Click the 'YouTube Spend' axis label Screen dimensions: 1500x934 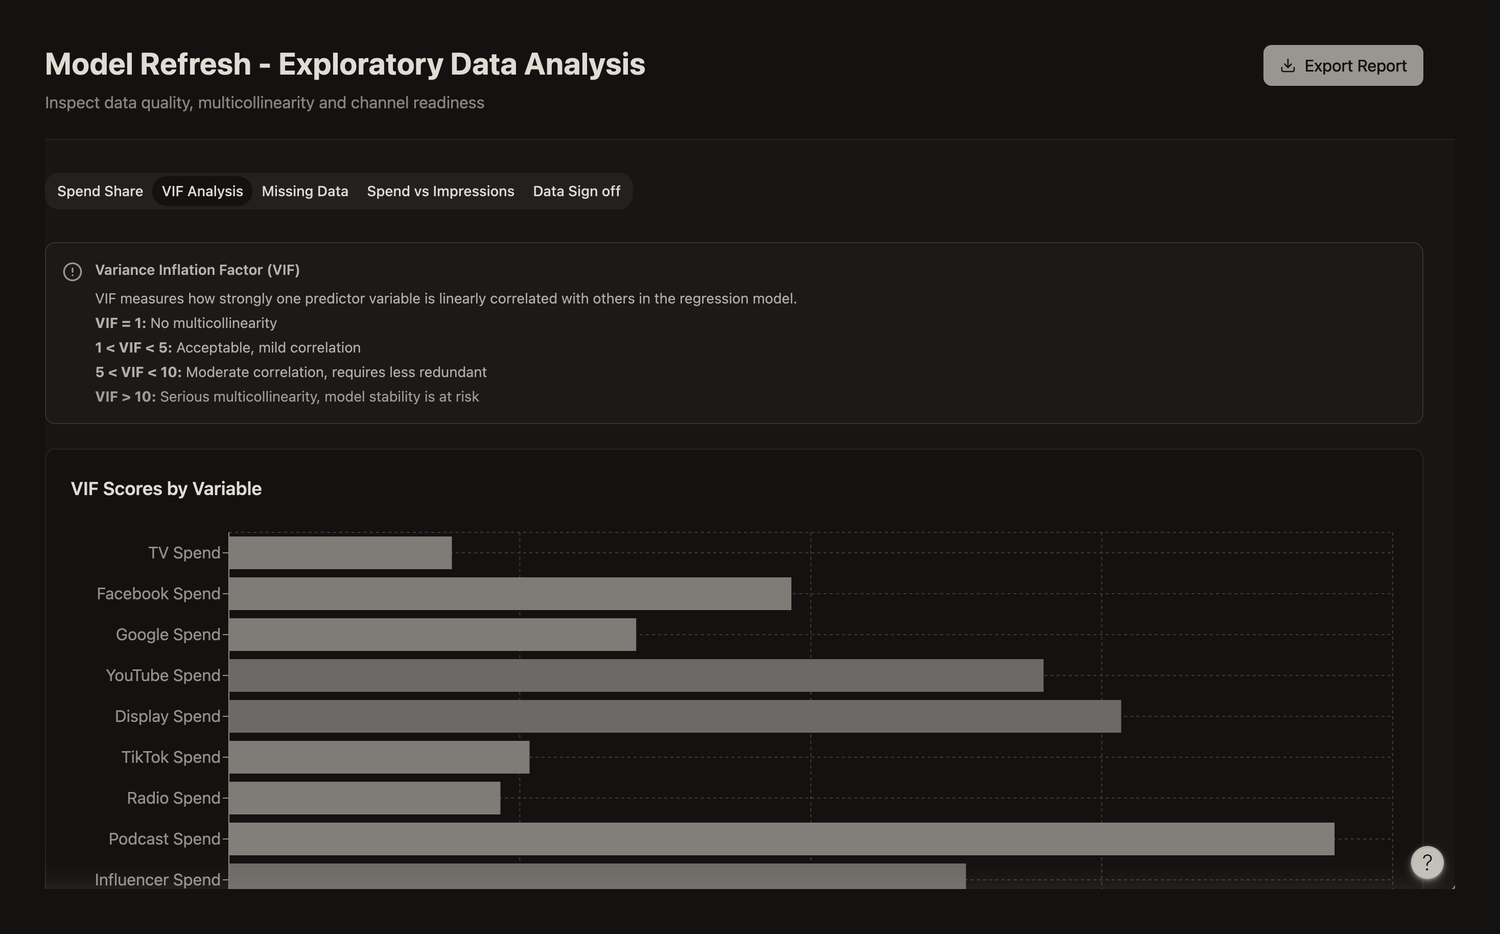coord(163,676)
